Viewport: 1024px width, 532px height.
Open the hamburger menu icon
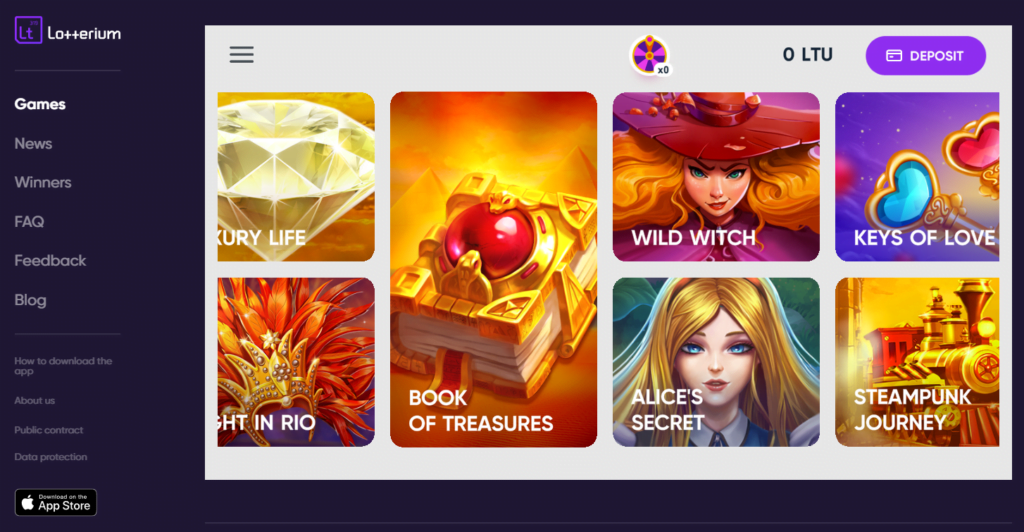point(241,55)
